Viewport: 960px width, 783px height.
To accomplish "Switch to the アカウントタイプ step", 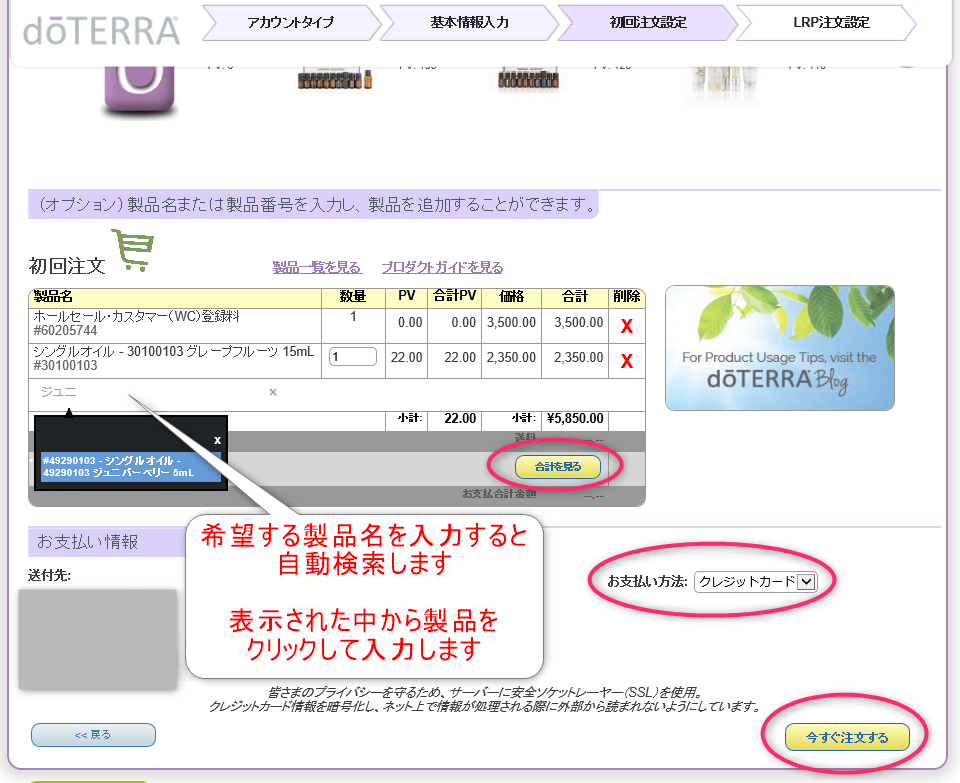I will coord(289,24).
